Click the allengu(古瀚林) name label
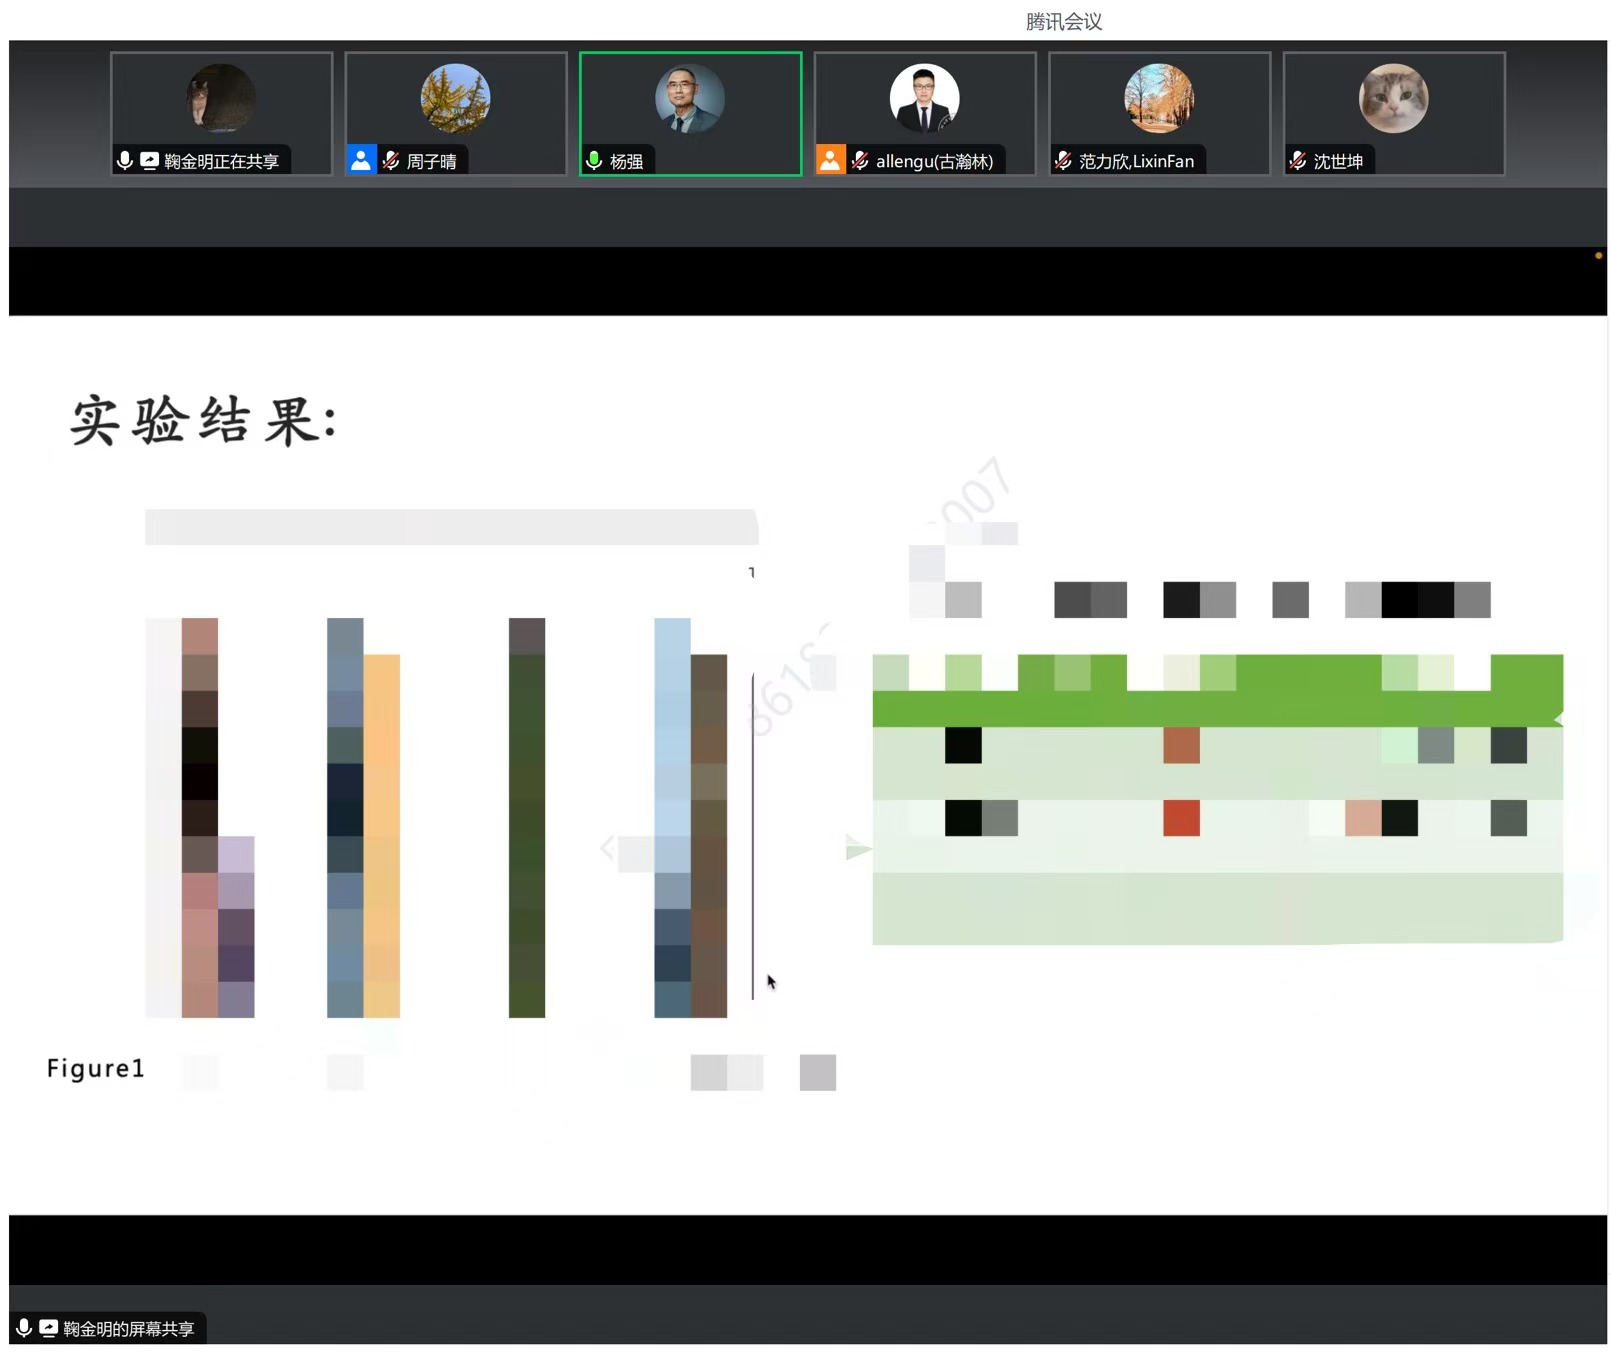1611x1353 pixels. [934, 161]
